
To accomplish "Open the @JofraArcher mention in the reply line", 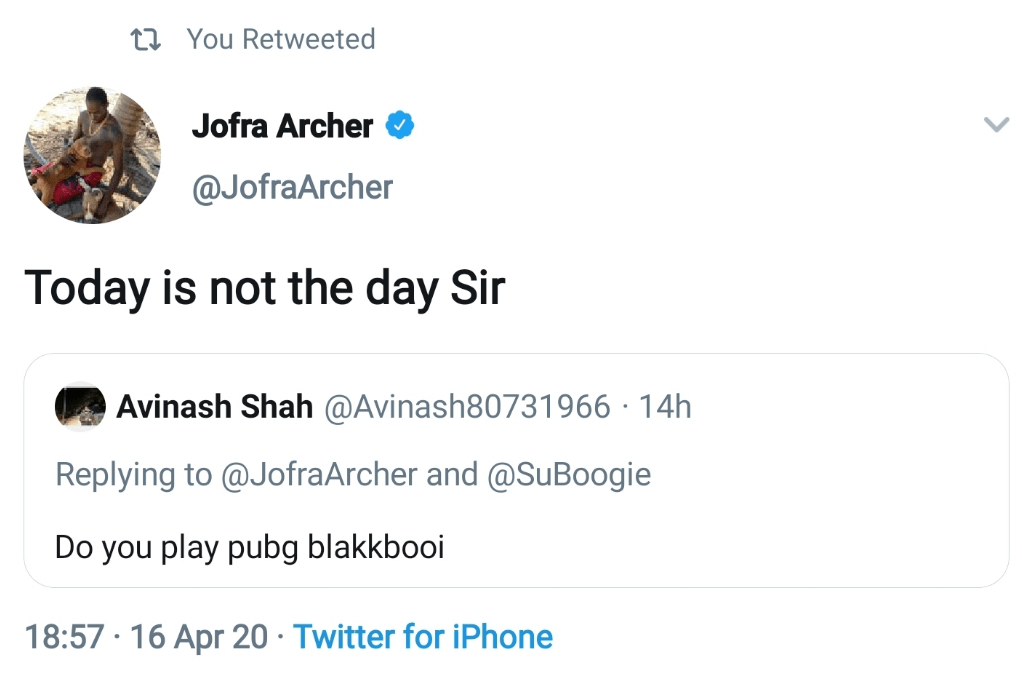I will tap(318, 474).
